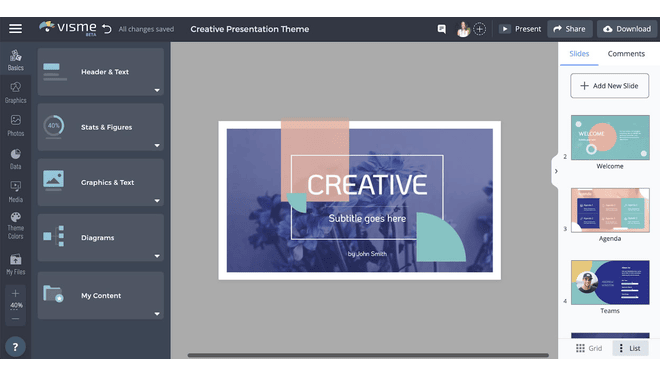Open the Basics sidebar panel
660x377 pixels.
coord(16,60)
